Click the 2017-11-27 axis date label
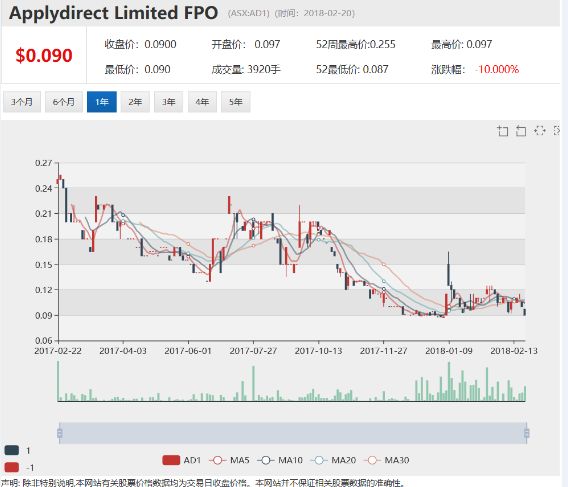Viewport: 568px width, 487px height. pos(384,351)
